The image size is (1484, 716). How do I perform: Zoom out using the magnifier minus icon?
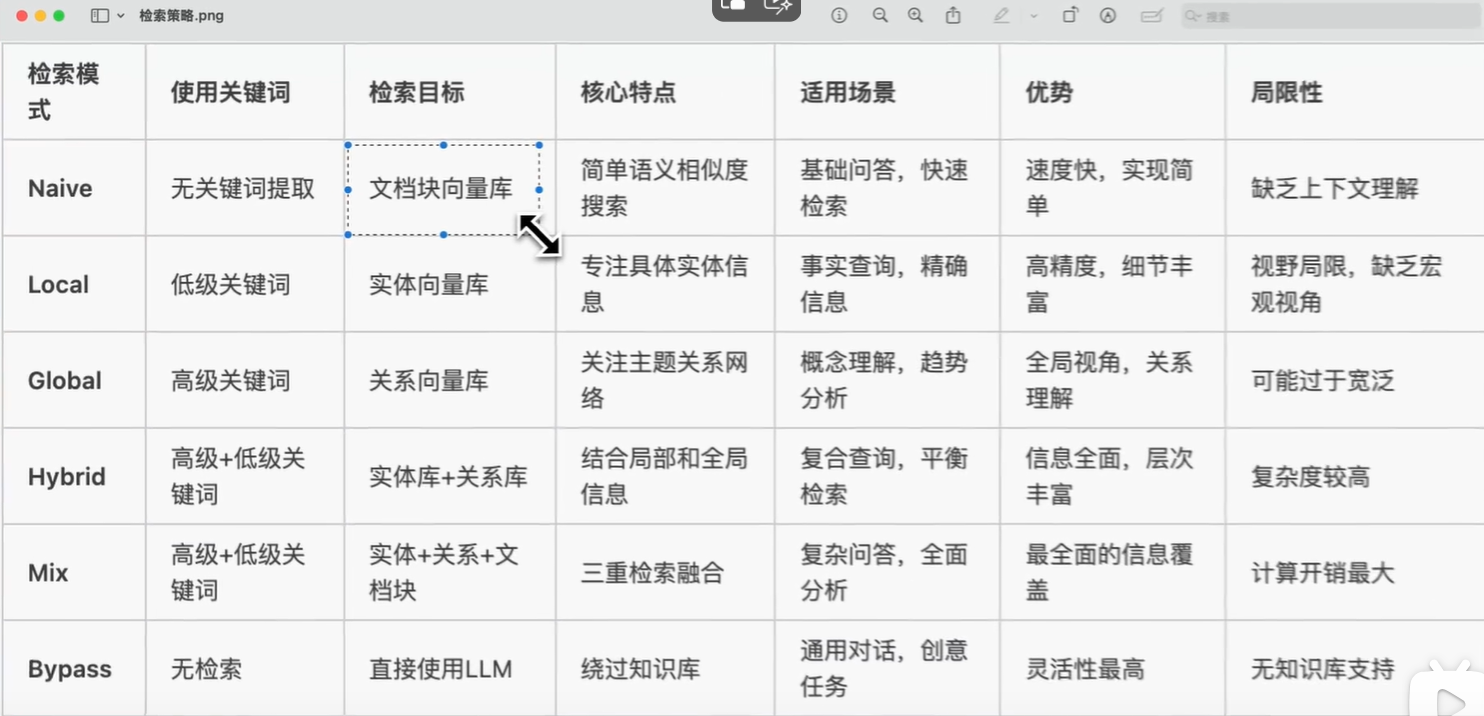(879, 16)
